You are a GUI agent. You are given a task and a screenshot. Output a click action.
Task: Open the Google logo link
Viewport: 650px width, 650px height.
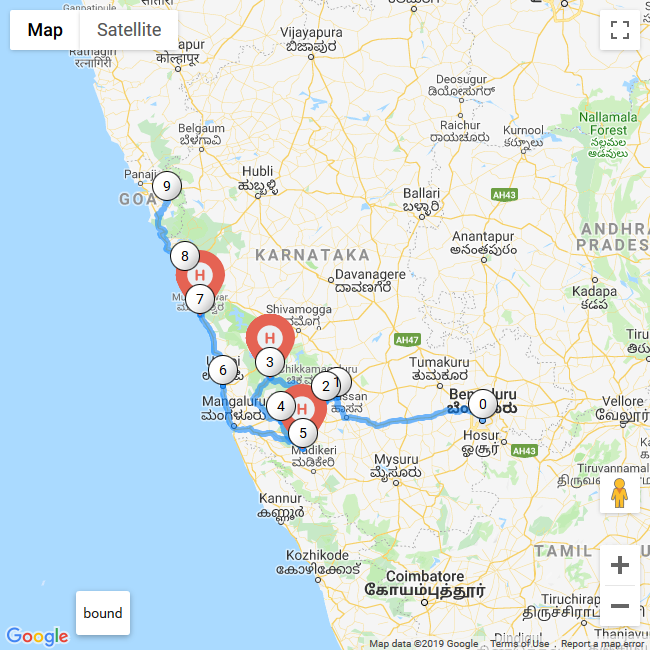37,636
